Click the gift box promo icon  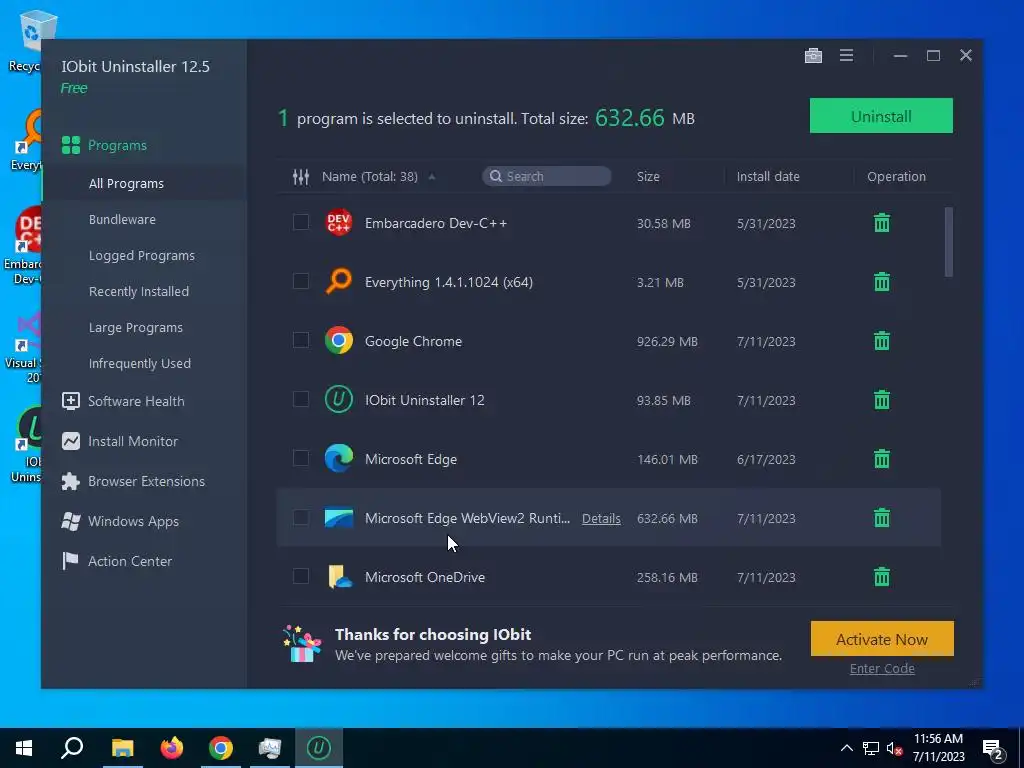[302, 644]
